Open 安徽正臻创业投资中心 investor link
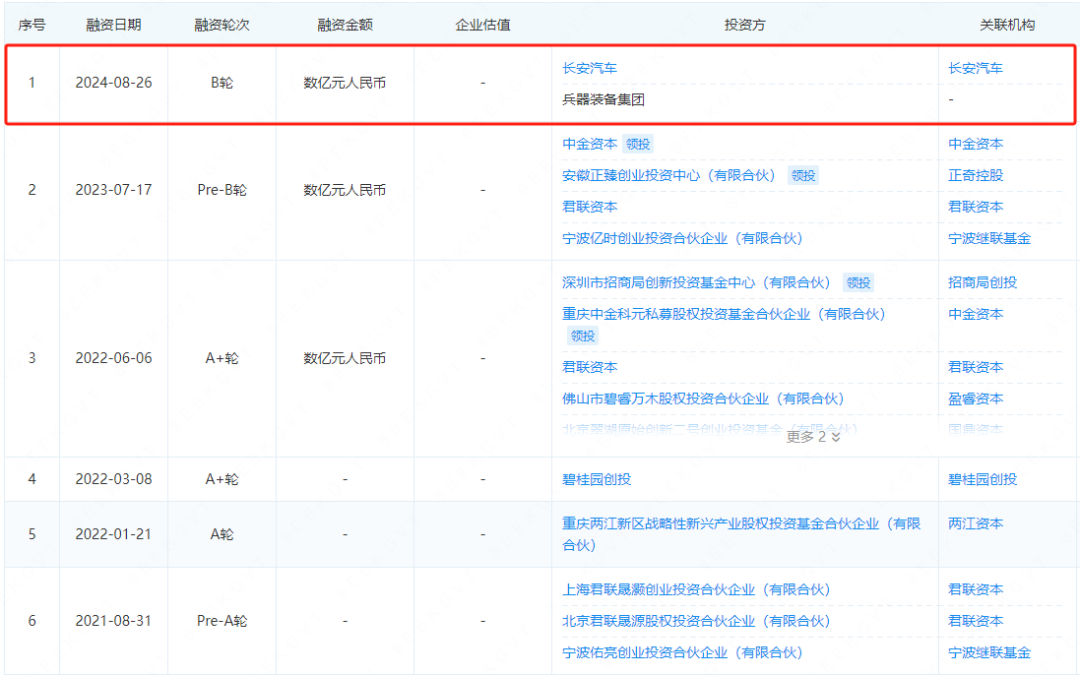The image size is (1080, 675). [669, 176]
